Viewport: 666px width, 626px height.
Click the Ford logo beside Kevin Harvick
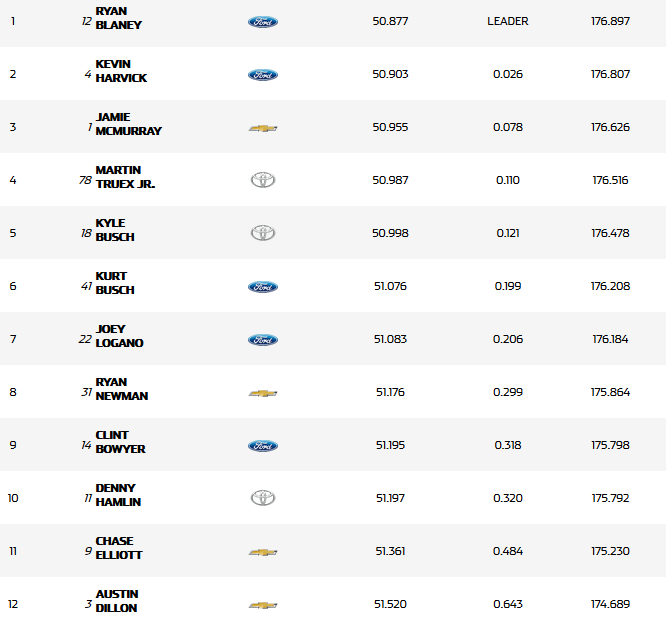coord(262,75)
